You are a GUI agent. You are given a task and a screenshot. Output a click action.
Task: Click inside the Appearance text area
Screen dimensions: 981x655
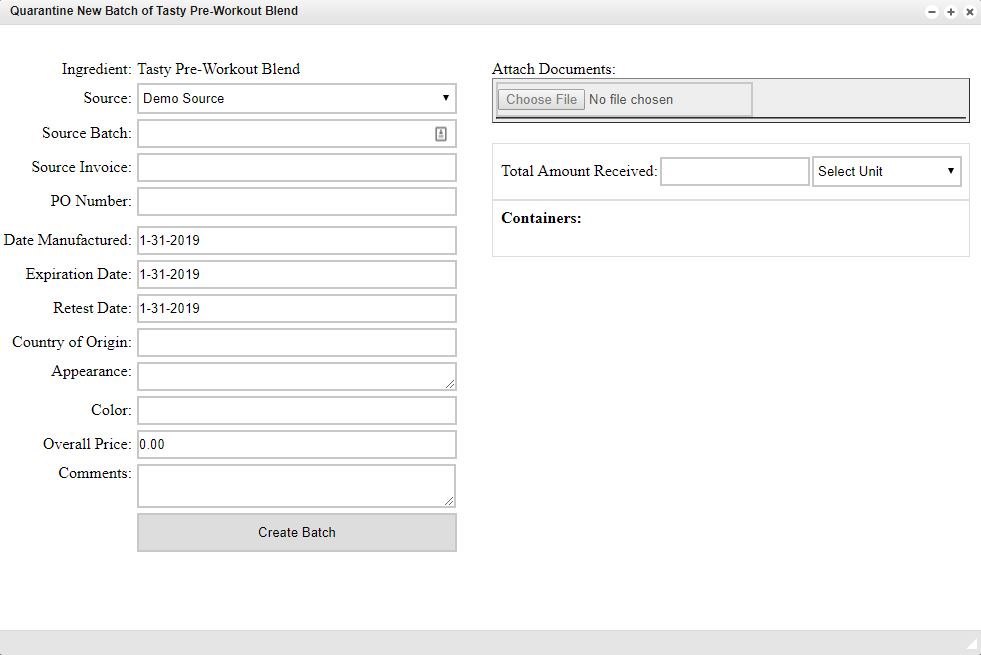coord(297,377)
